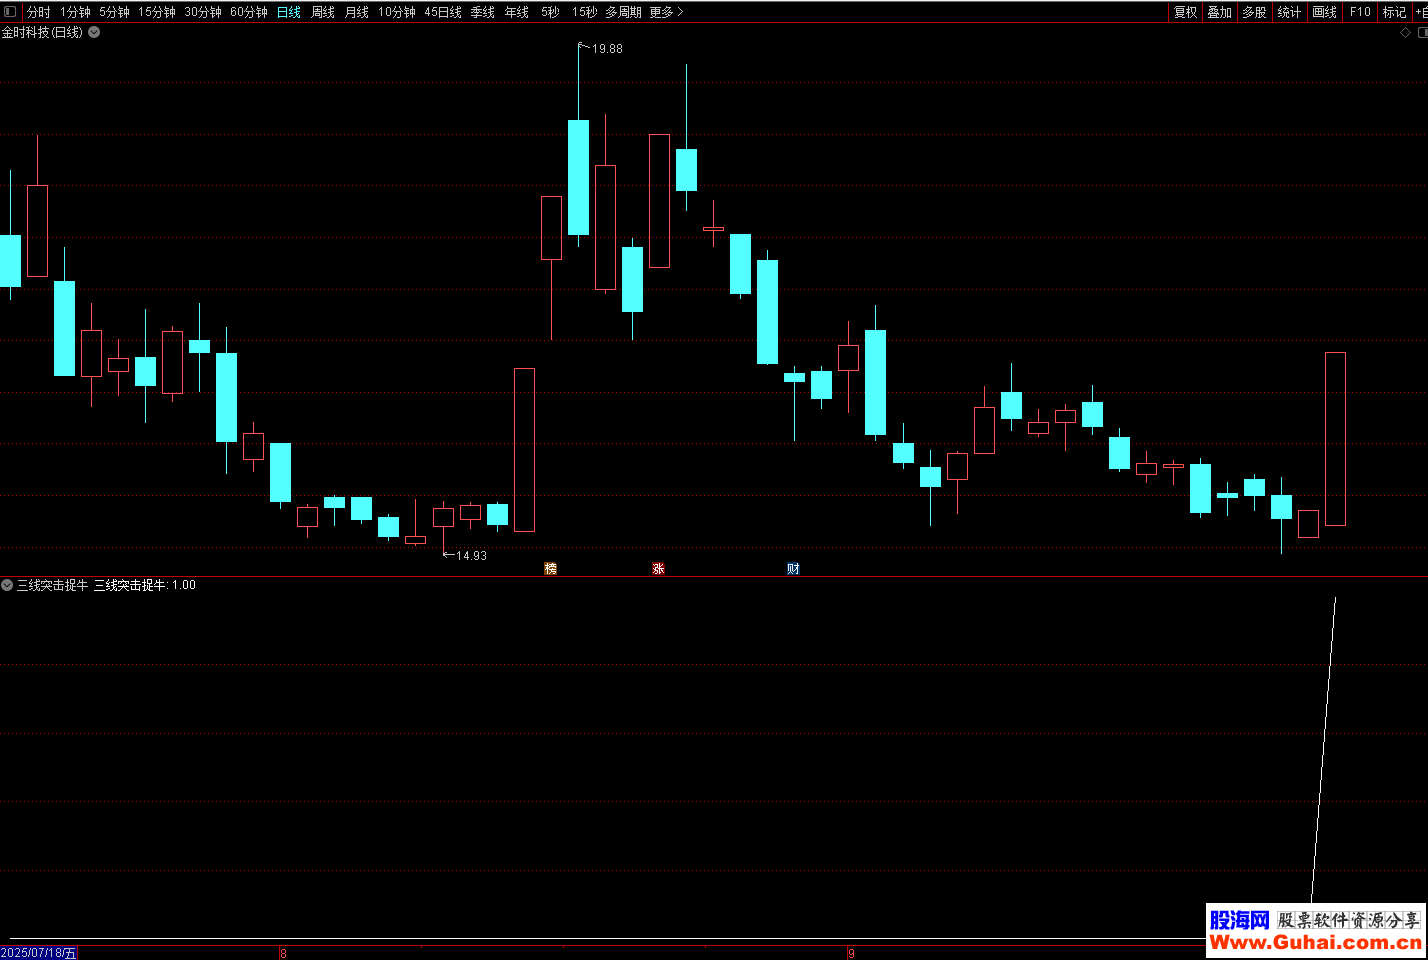Switch to the 30分钟 period tab
Screen dimensions: 1428x960
click(203, 12)
